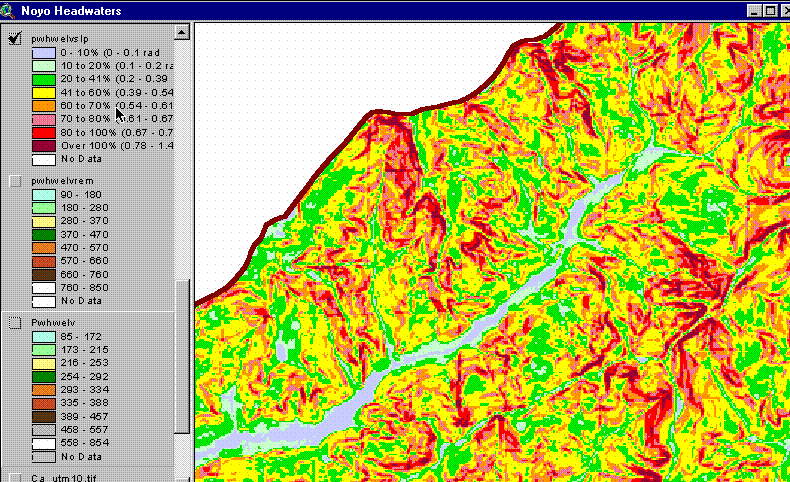
Task: Click the '660 - 760' legend label
Action: click(x=85, y=274)
